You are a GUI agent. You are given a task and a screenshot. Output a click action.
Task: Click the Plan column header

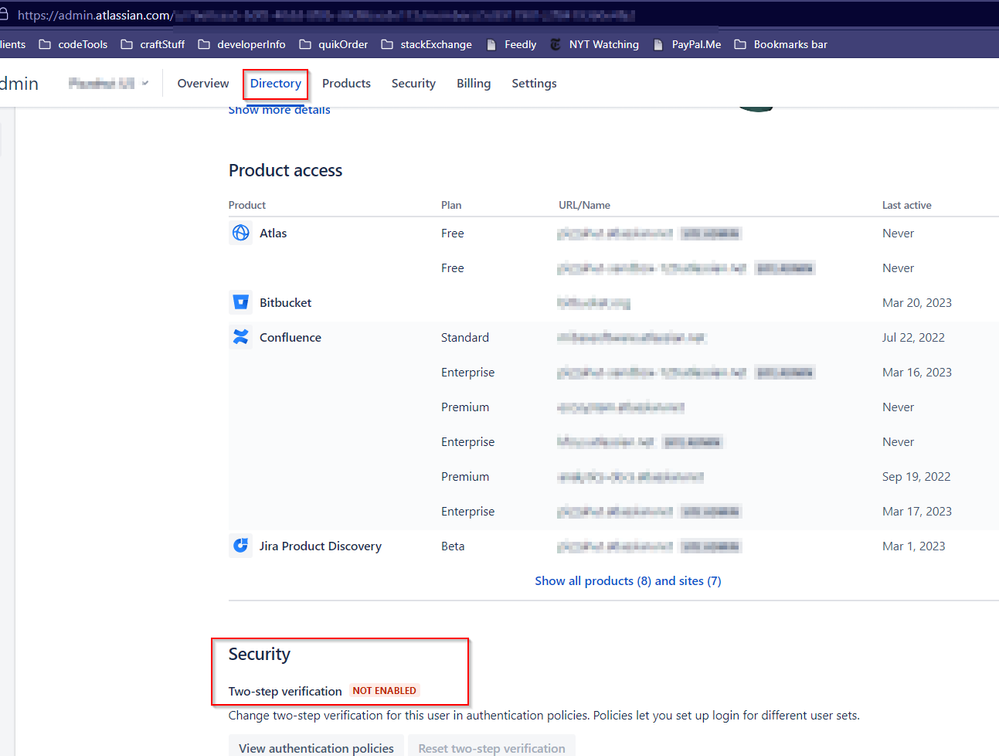click(451, 205)
